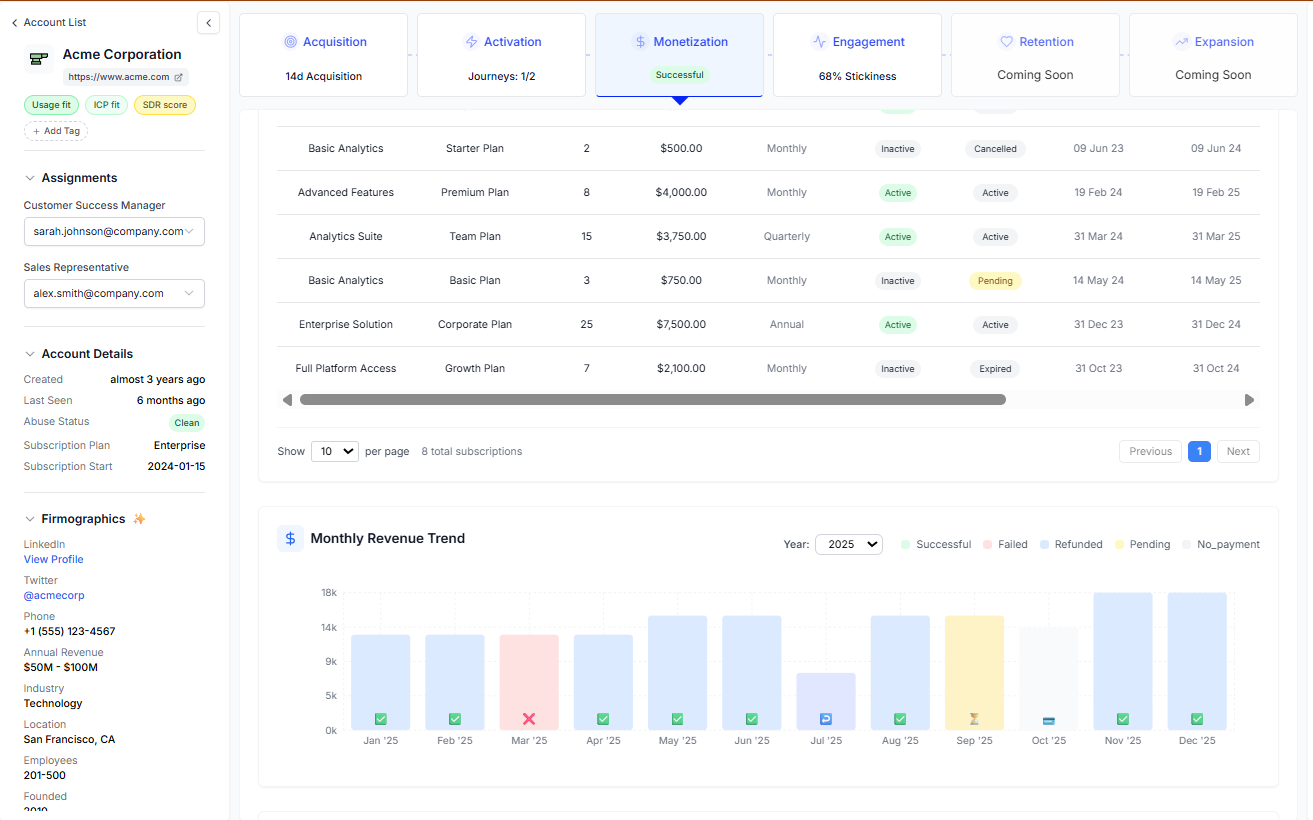Click the dollar badge beside Monthly Revenue Trend

290,538
